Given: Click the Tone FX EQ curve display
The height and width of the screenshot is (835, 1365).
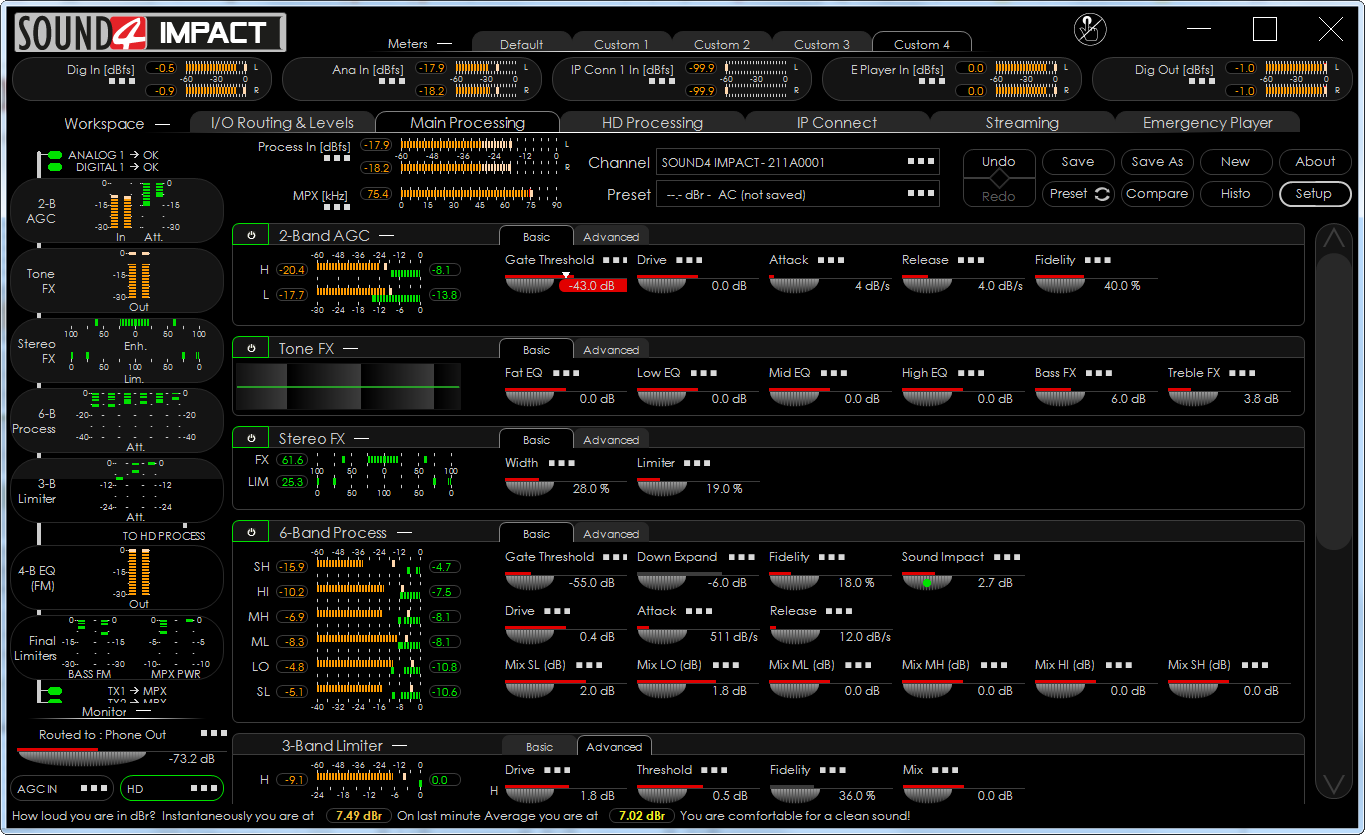Looking at the screenshot, I should (x=348, y=387).
